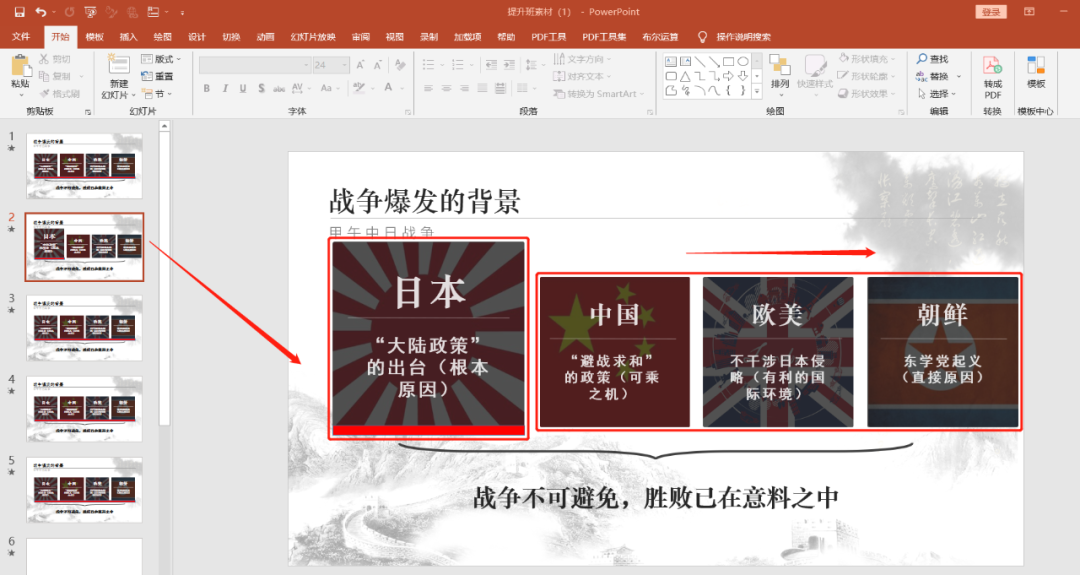Viewport: 1080px width, 575px height.
Task: Click the Decrease Indent icon
Action: coord(491,65)
